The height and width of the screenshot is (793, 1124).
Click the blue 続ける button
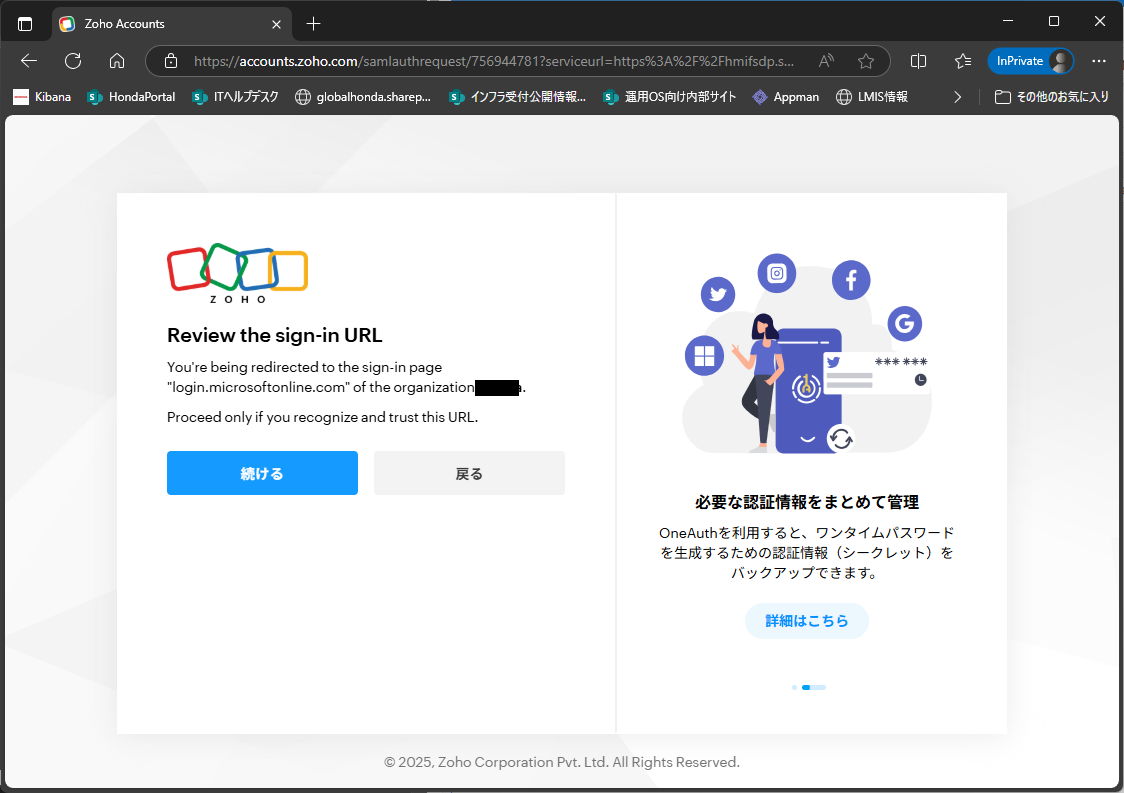click(x=262, y=473)
